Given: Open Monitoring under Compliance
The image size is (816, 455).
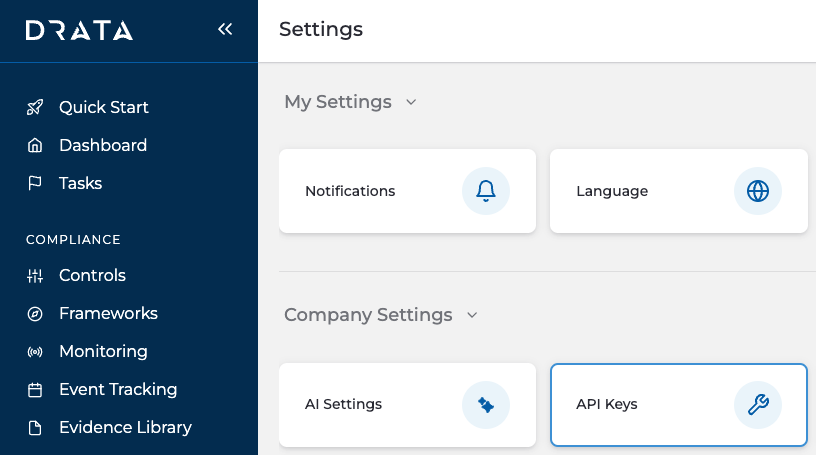Looking at the screenshot, I should 103,351.
